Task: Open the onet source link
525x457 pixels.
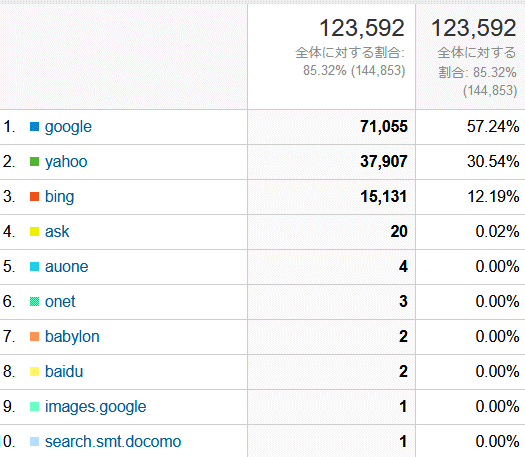Action: (x=60, y=301)
